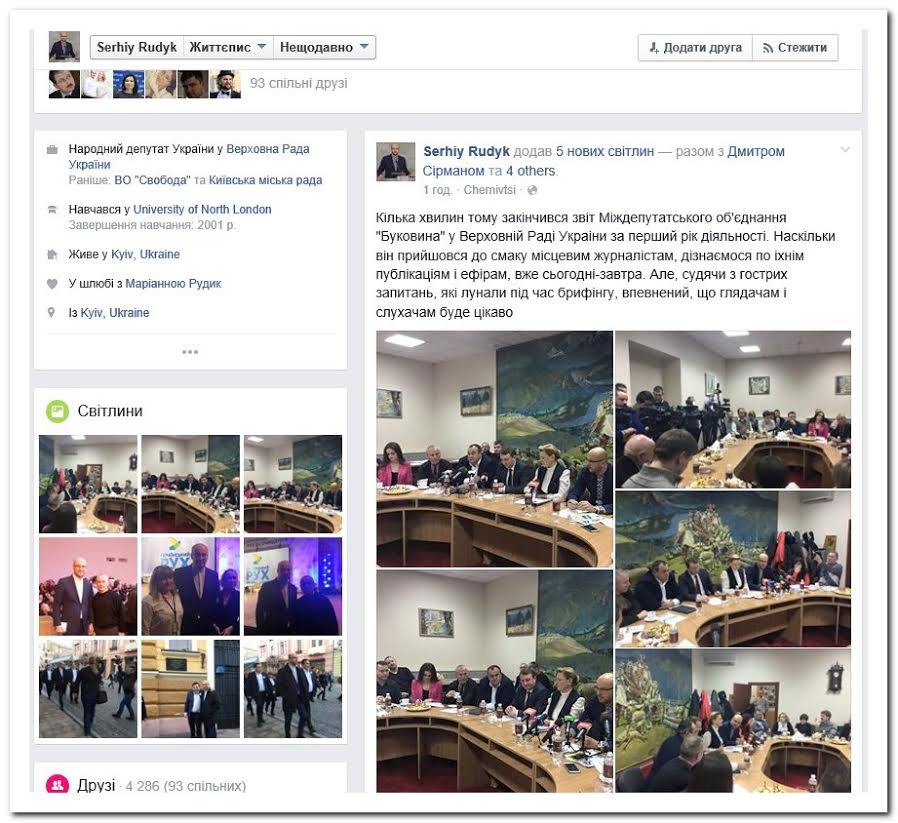
Task: Click the green Світлини photos icon
Action: (x=57, y=411)
